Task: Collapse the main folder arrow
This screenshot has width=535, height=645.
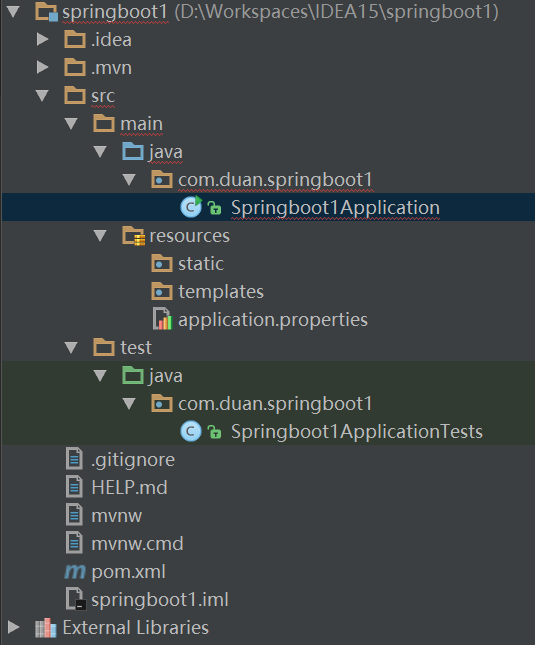Action: click(71, 123)
